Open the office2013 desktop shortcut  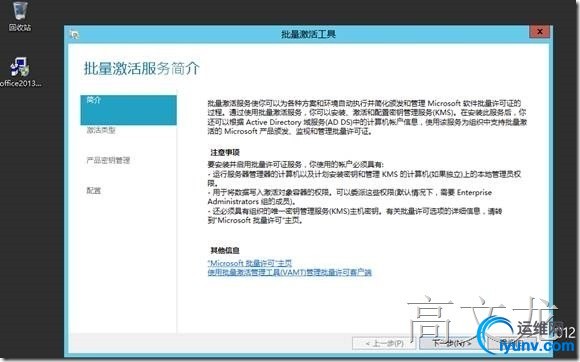20,72
